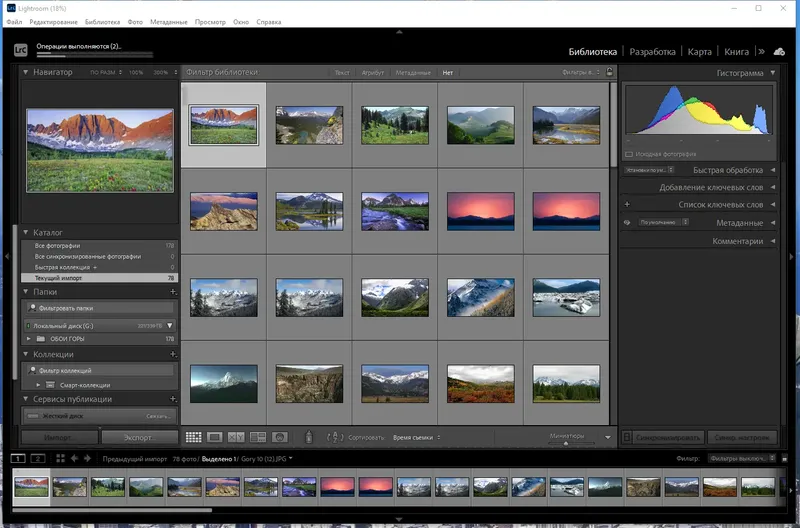
Task: Switch to Grid view in toolbar
Action: point(194,437)
